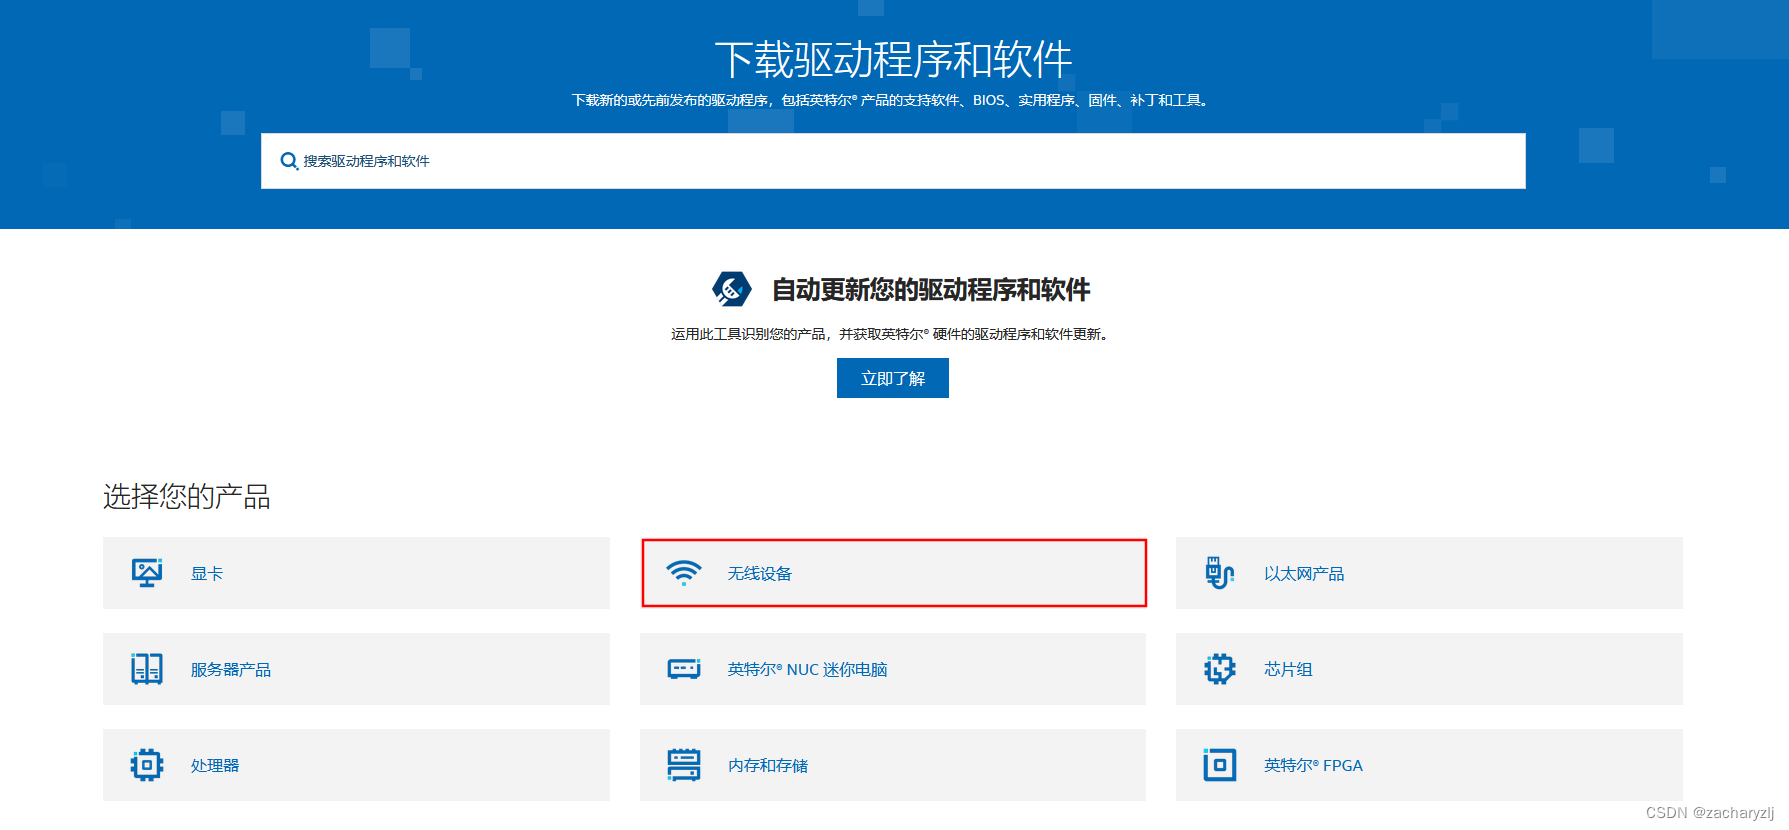Viewport: 1789px width, 830px height.
Task: Click the 服务器产品 server icon
Action: [147, 669]
